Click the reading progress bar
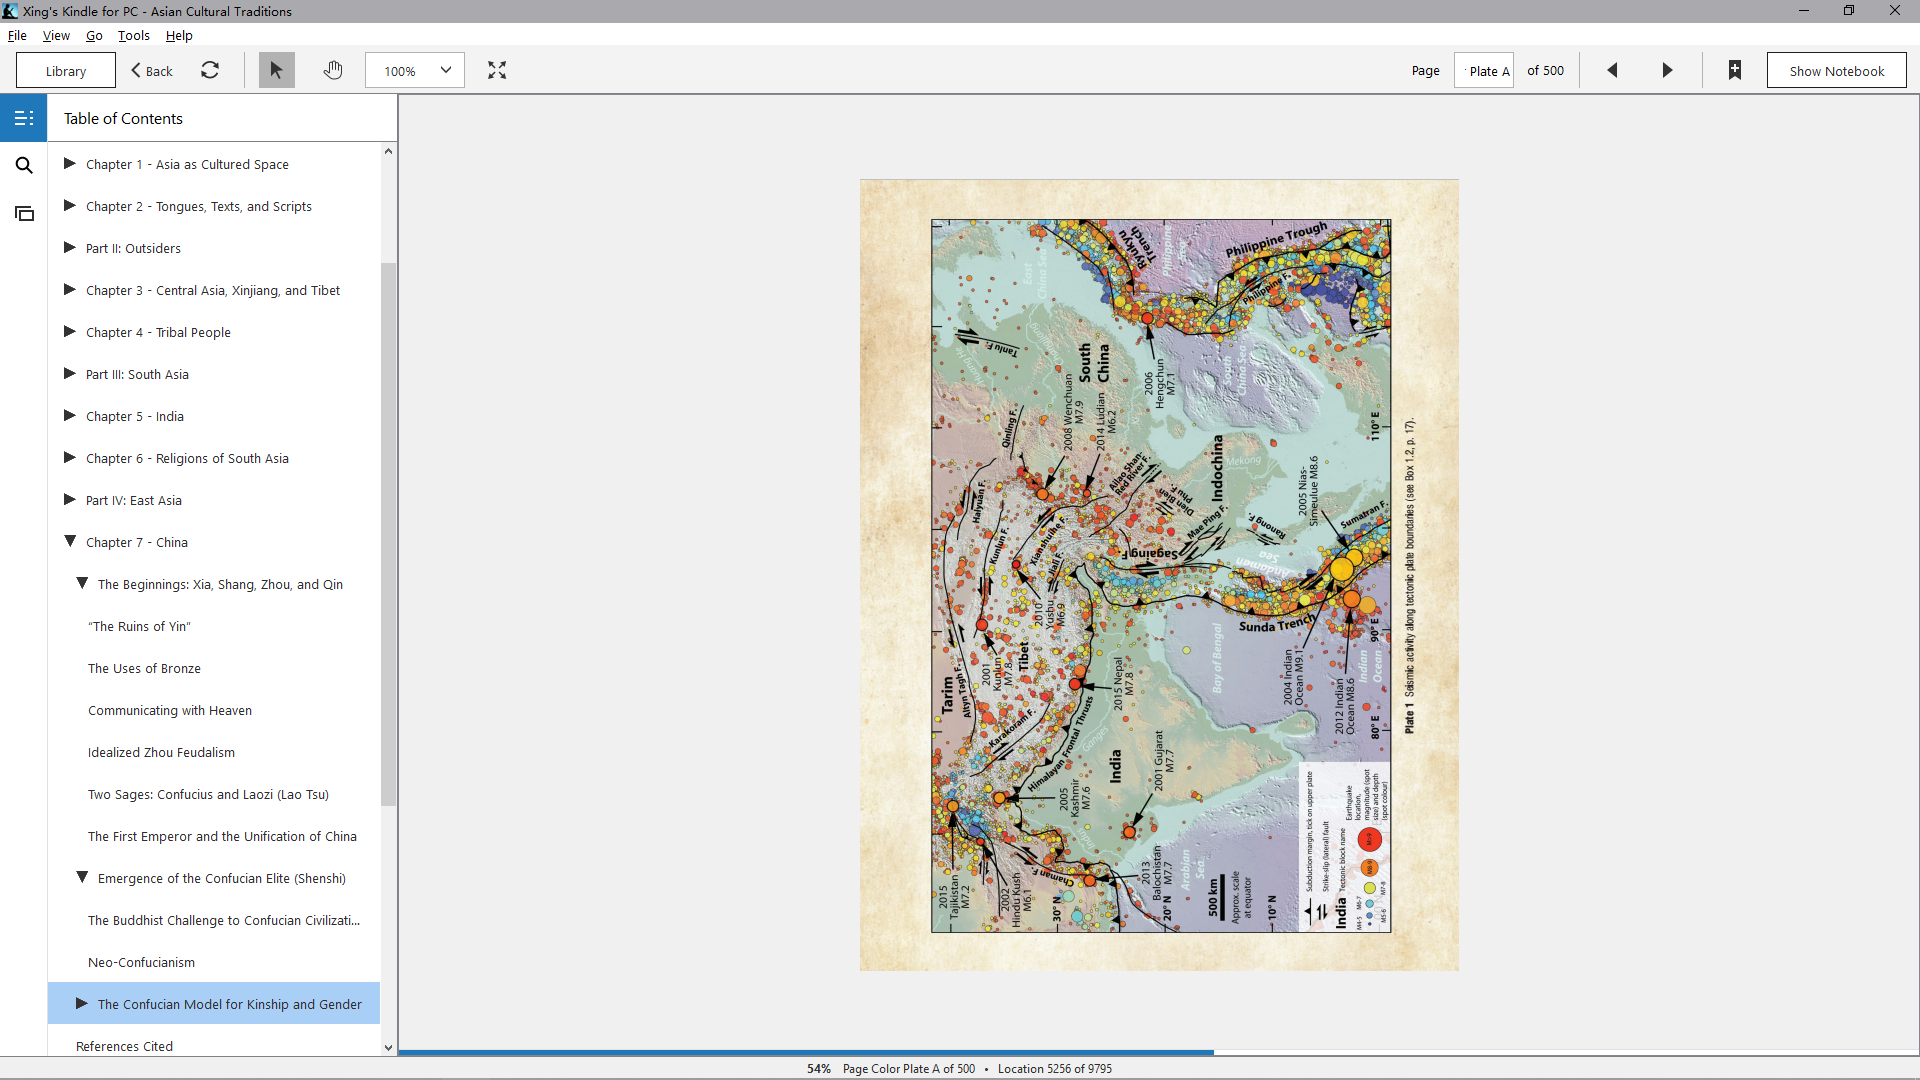The height and width of the screenshot is (1080, 1920). pyautogui.click(x=1158, y=1052)
